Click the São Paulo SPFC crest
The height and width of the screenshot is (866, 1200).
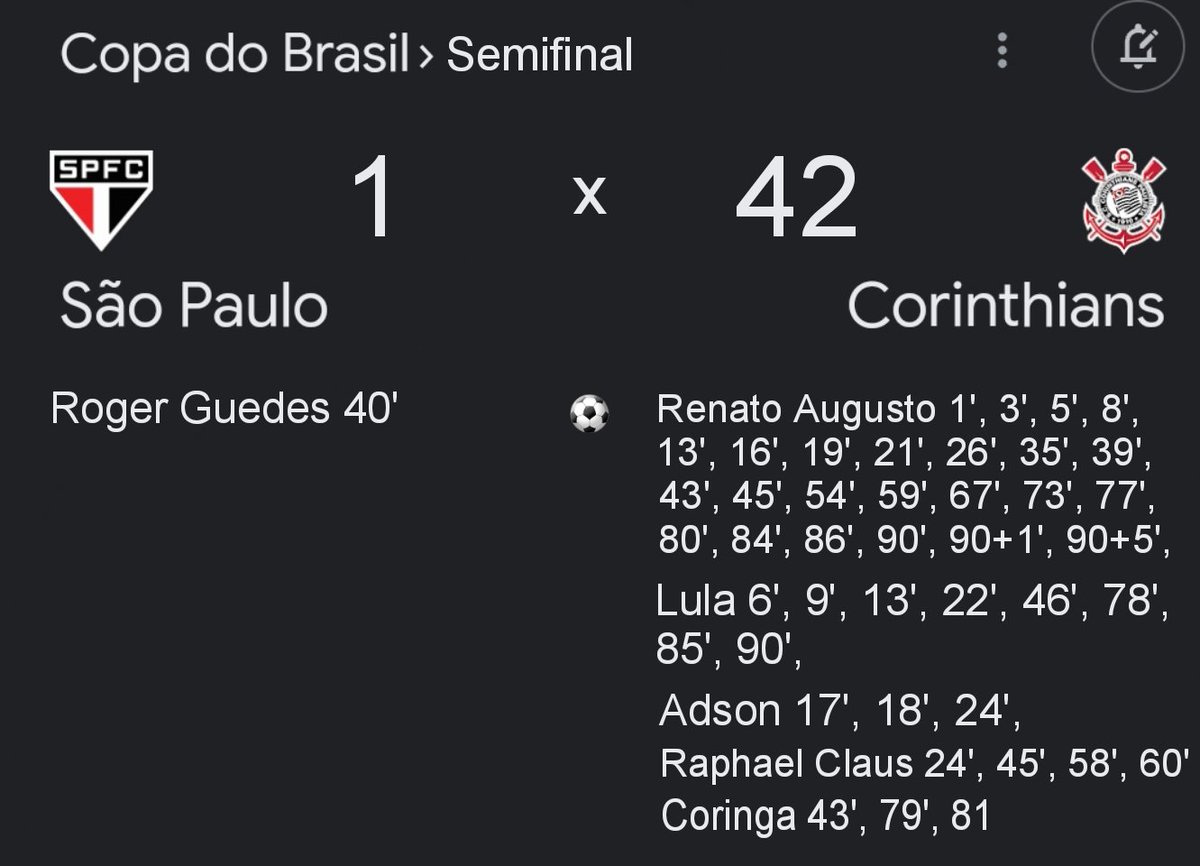[x=102, y=199]
